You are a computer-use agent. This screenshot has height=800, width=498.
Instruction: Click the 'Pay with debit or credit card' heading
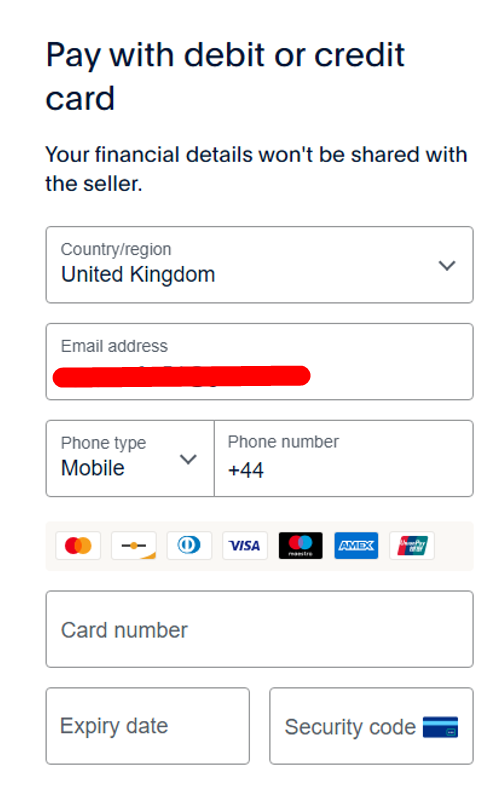(x=225, y=76)
